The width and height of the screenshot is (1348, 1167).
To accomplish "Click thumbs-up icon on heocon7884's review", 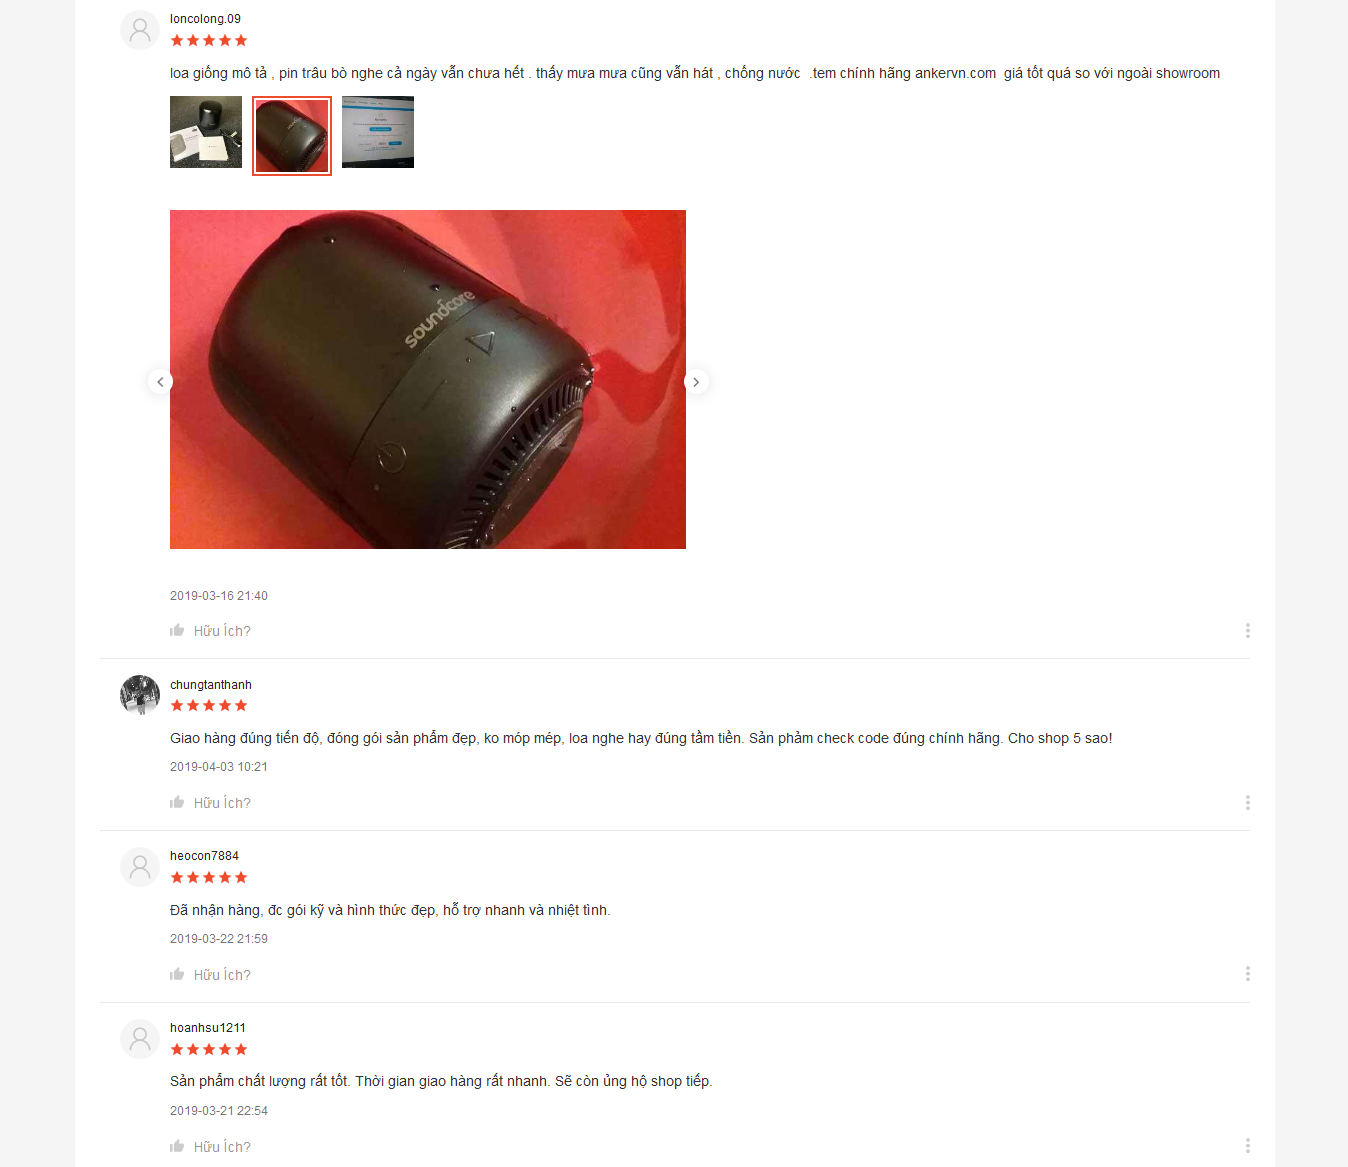I will coord(177,974).
